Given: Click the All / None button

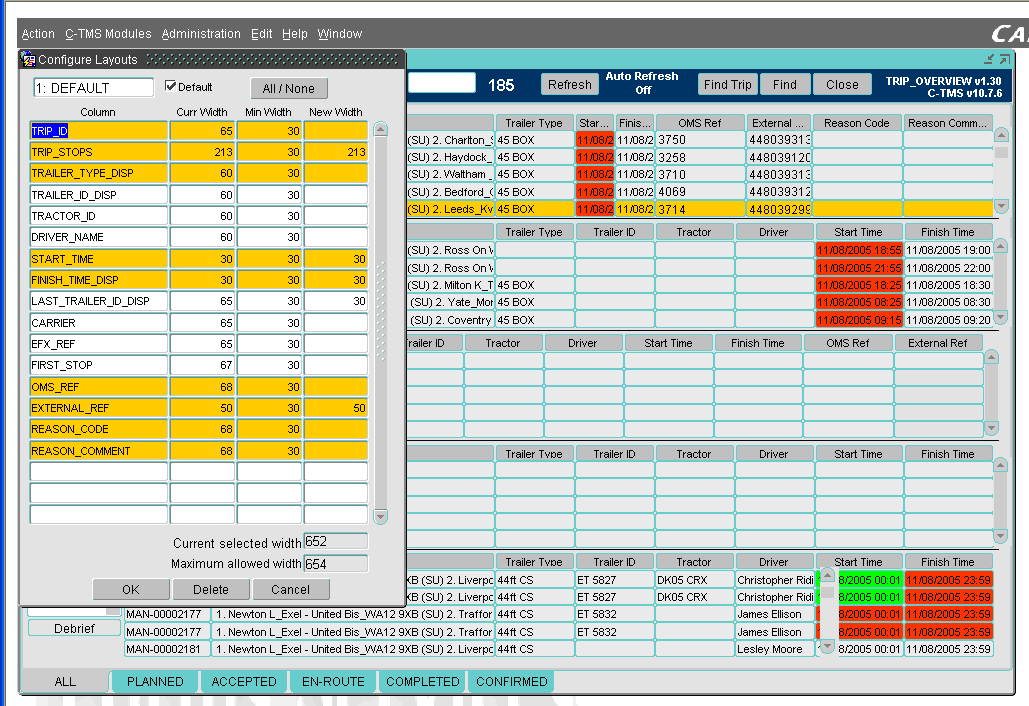Looking at the screenshot, I should pos(289,89).
